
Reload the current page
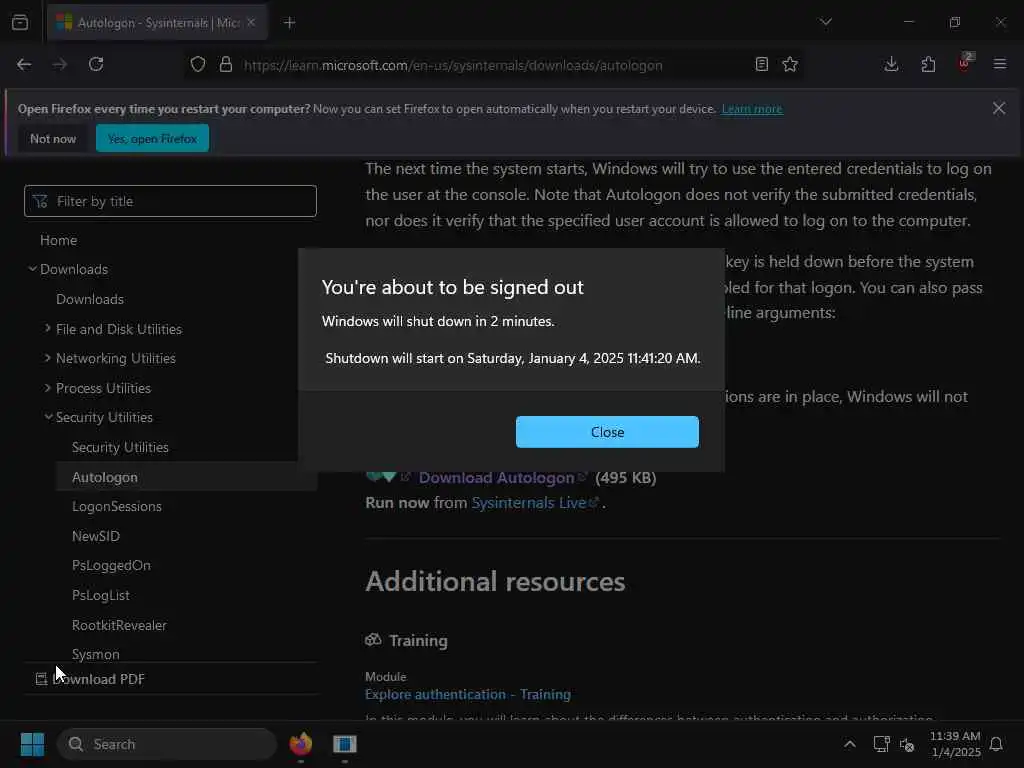96,64
